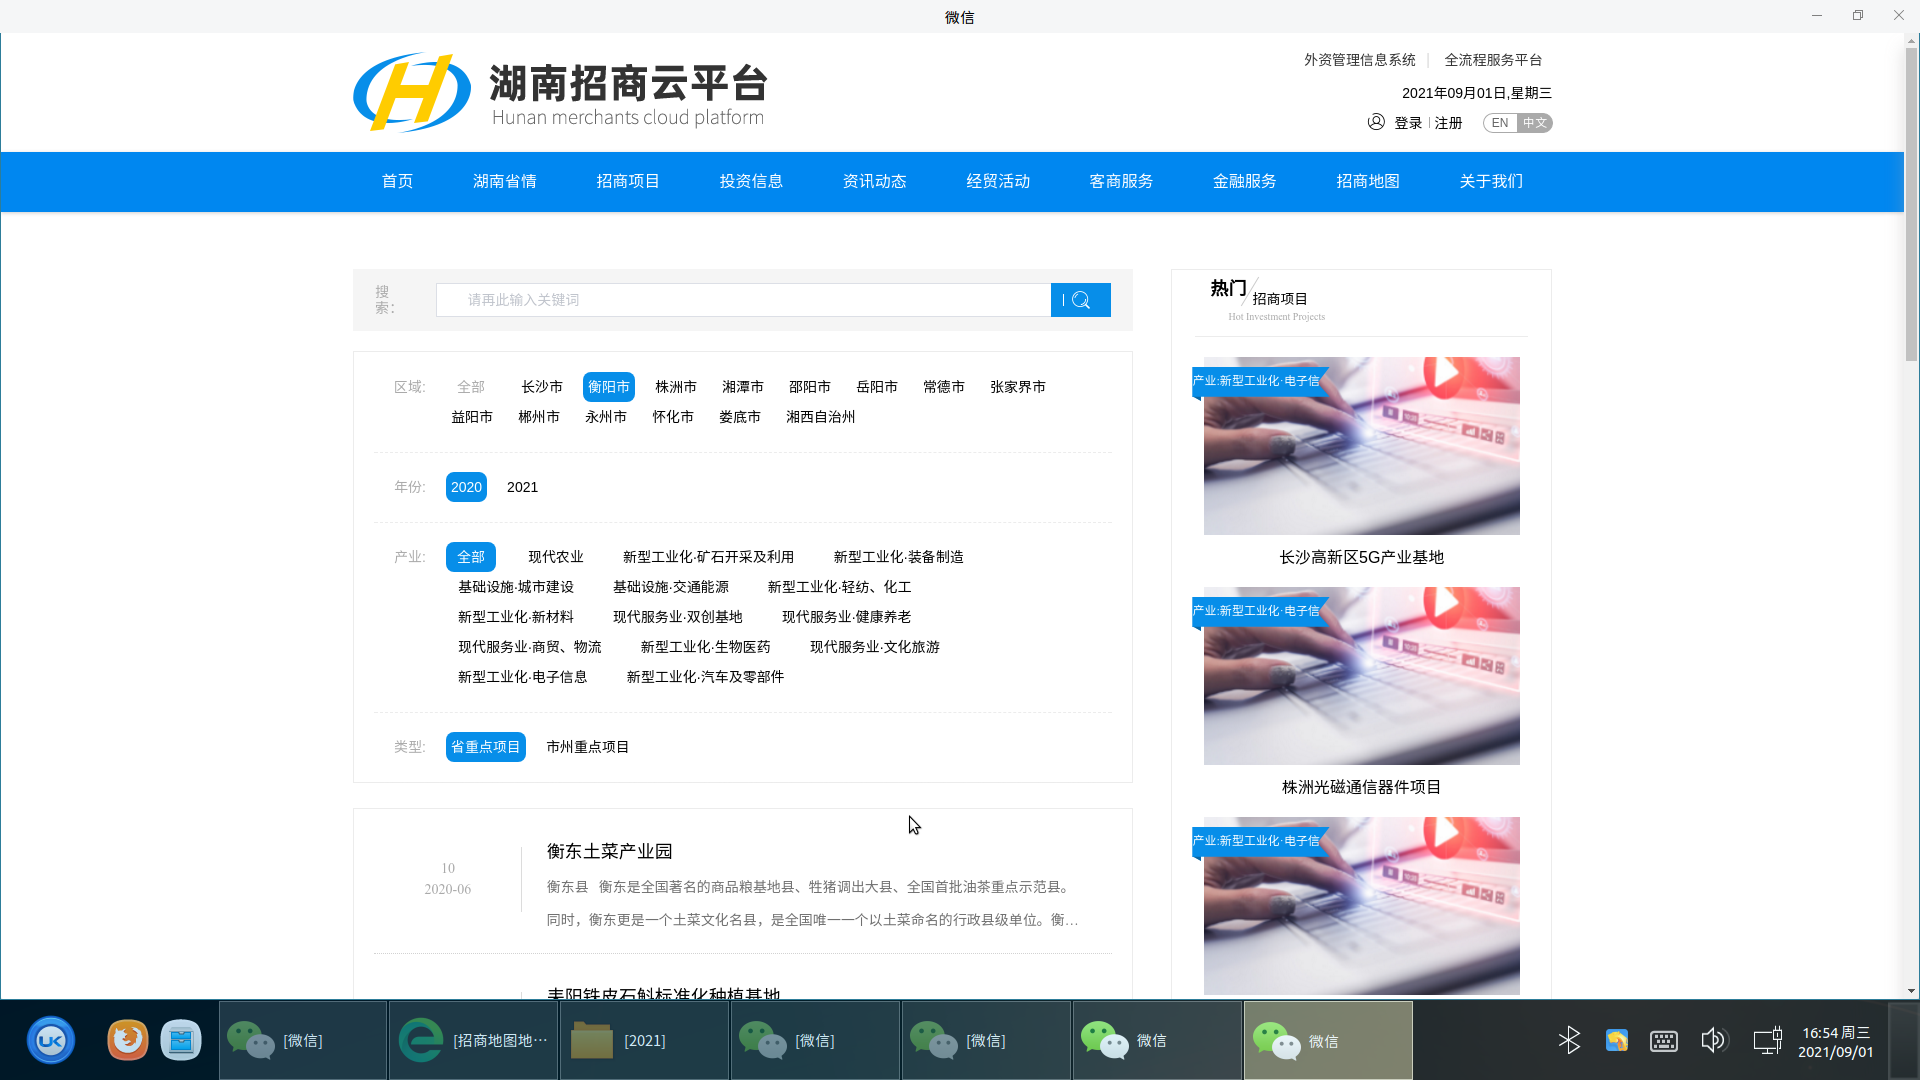Open the 投资信息 navigation tab
Image resolution: width=1920 pixels, height=1080 pixels.
(751, 181)
